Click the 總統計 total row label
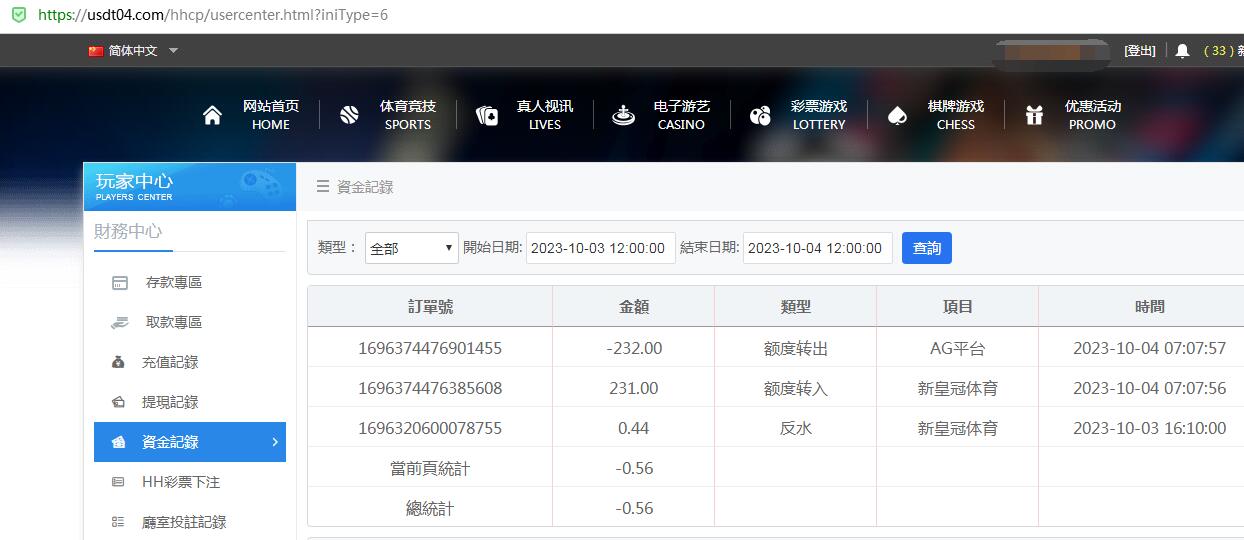Viewport: 1244px width, 540px height. 430,509
